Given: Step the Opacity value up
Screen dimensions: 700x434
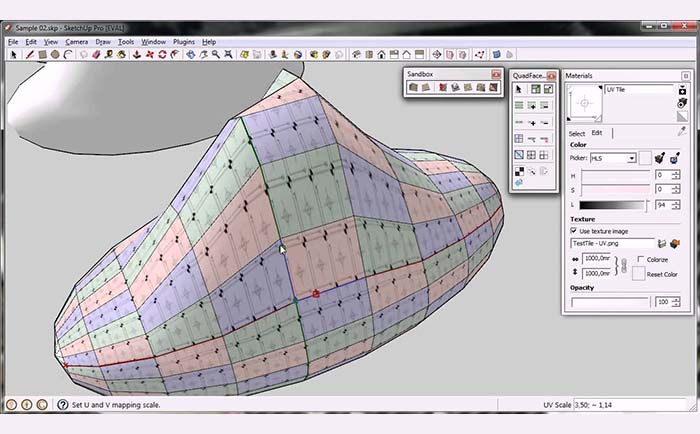Looking at the screenshot, I should tap(675, 298).
